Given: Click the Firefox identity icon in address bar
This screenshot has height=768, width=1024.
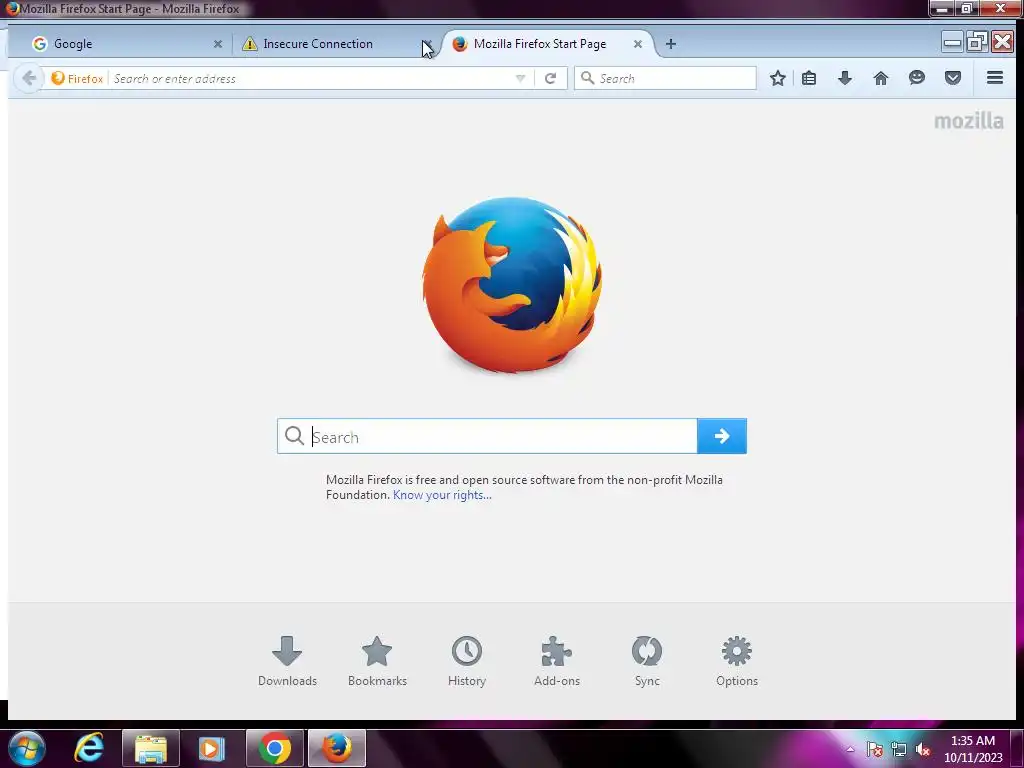Looking at the screenshot, I should (77, 78).
